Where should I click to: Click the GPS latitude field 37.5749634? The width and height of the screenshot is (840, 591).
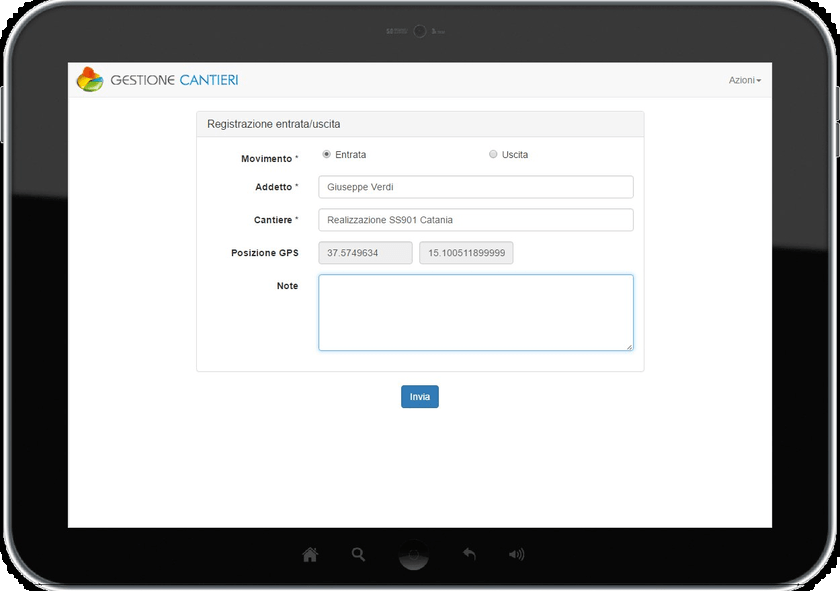pyautogui.click(x=365, y=253)
